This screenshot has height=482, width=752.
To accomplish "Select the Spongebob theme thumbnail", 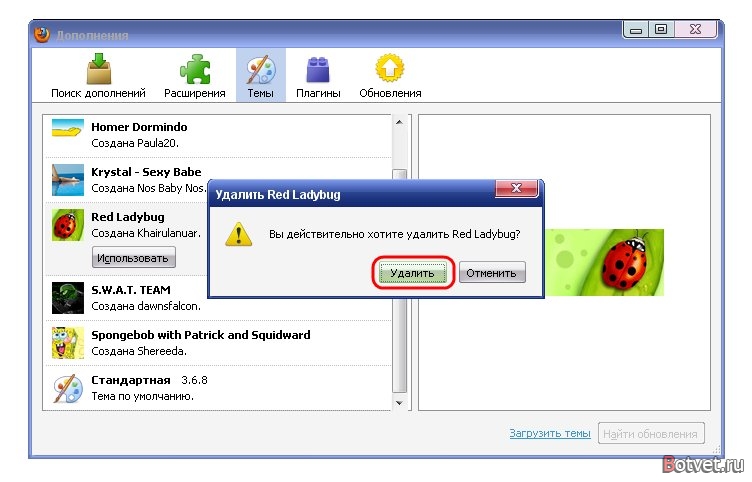I will click(x=68, y=343).
